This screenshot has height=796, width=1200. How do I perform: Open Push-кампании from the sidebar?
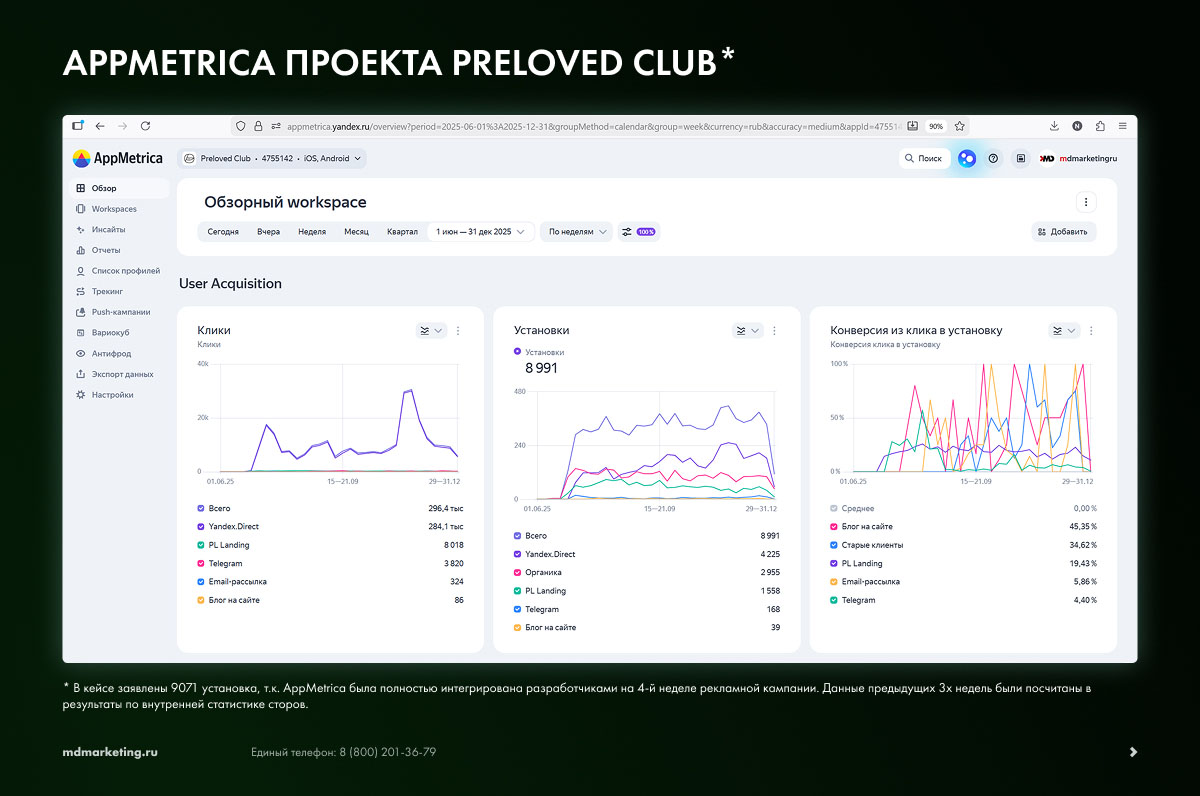coord(81,312)
